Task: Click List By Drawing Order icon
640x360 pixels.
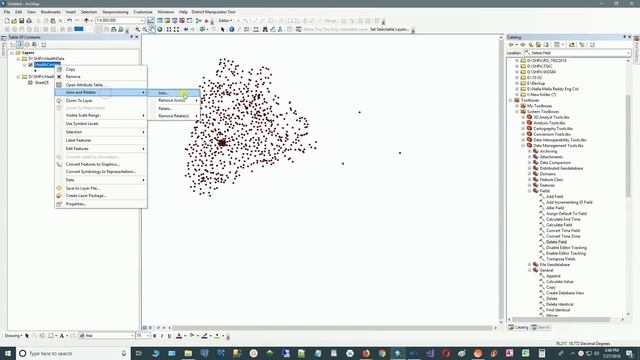Action: coord(12,44)
